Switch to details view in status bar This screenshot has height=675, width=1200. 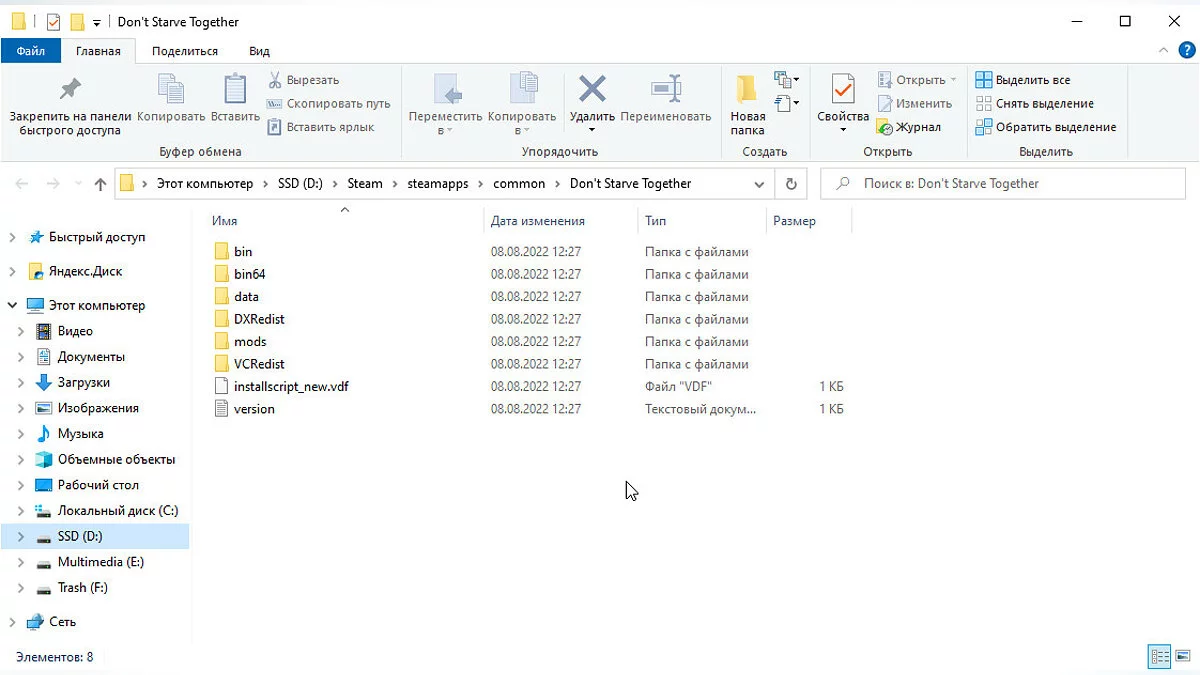coord(1160,657)
